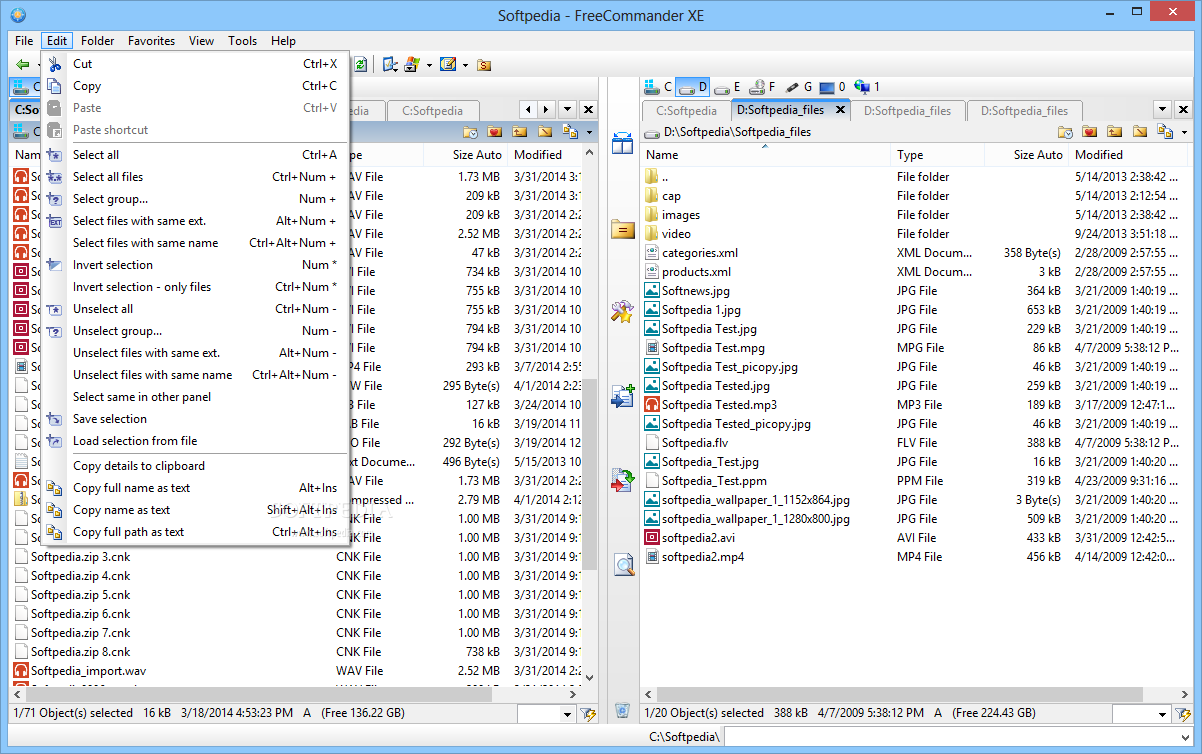Select the images folder

[681, 215]
